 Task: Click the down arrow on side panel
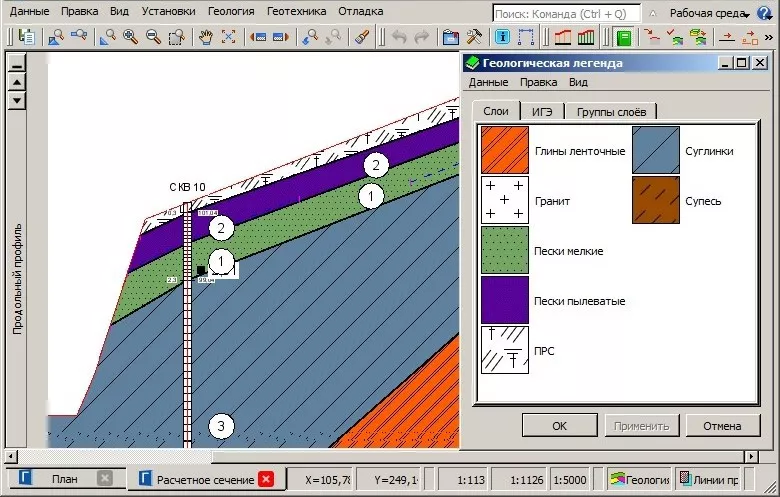(x=16, y=101)
